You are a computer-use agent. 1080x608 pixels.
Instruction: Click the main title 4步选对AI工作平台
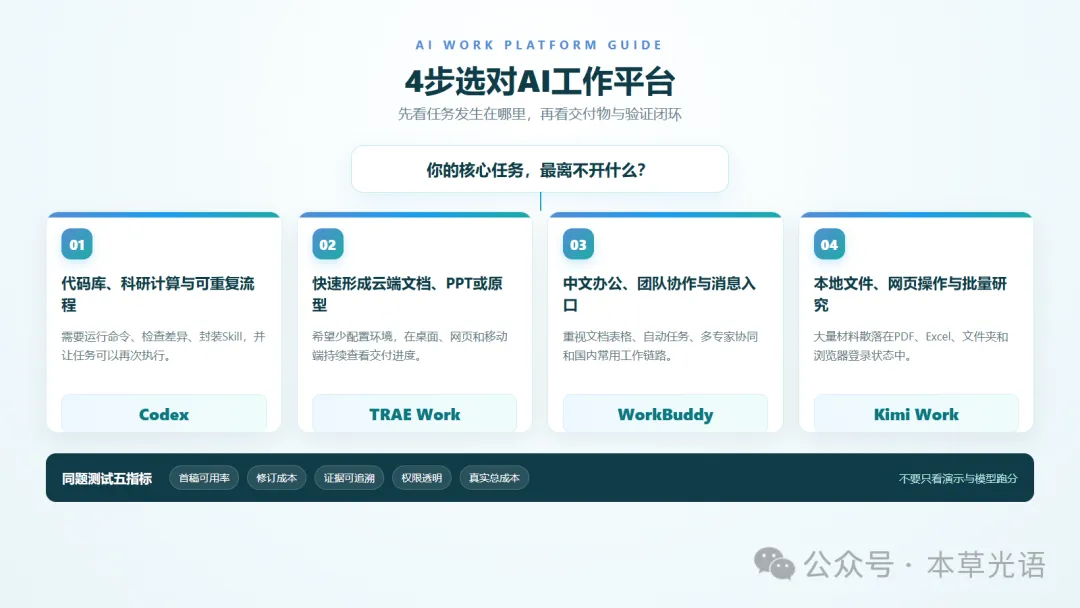pos(540,81)
